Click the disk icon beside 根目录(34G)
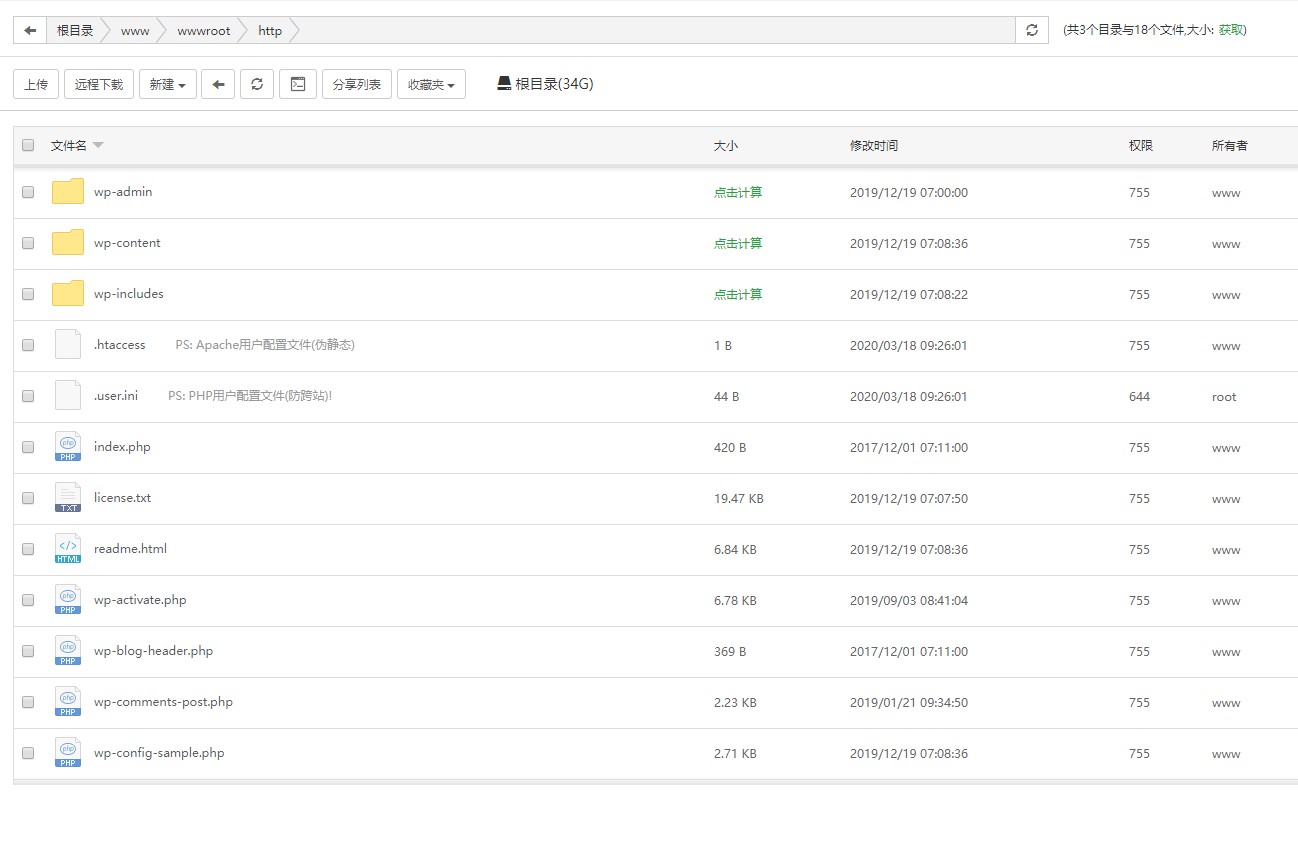 tap(504, 84)
